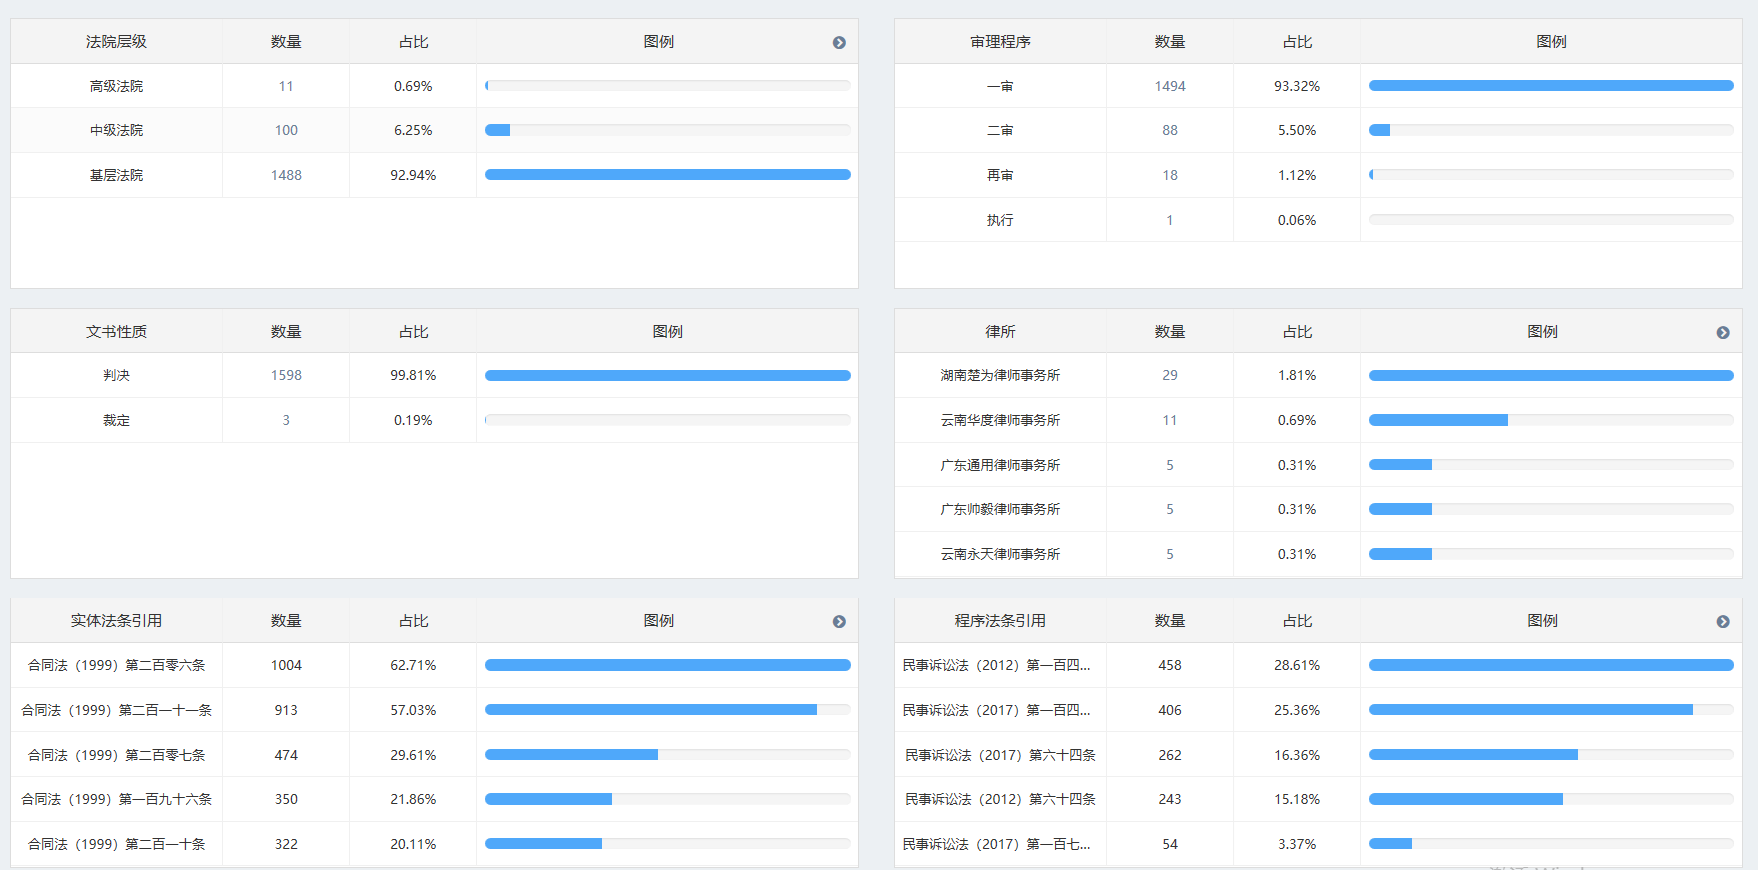Image resolution: width=1758 pixels, height=870 pixels.
Task: Click the 审理程序 column header
Action: pyautogui.click(x=1000, y=42)
